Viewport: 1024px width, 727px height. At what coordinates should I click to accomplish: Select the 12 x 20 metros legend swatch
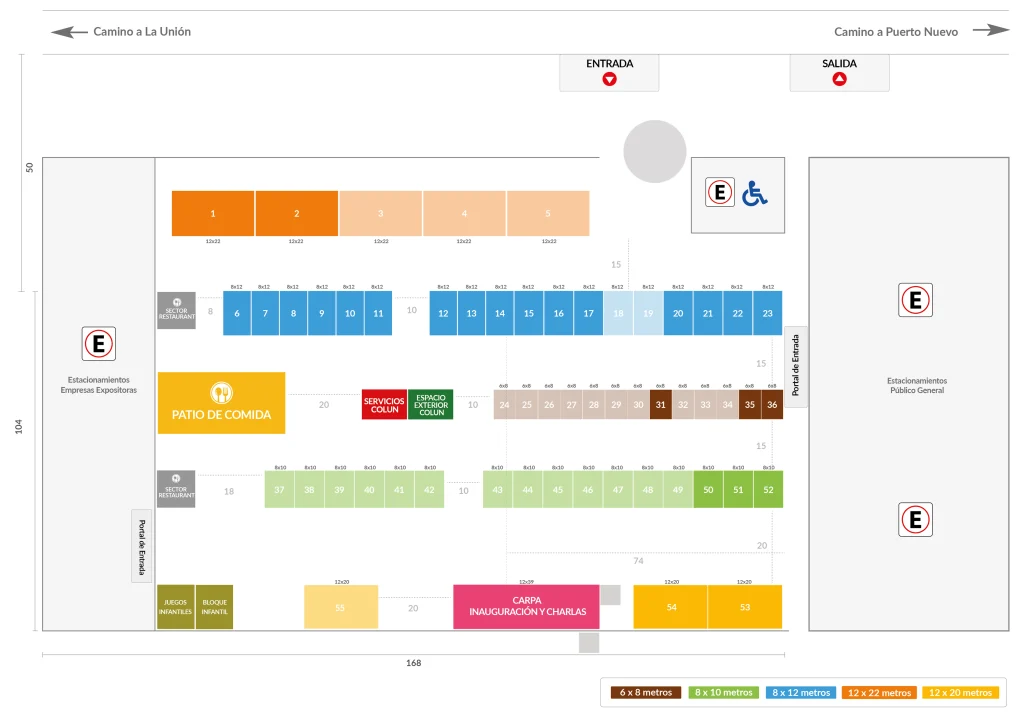tap(960, 692)
